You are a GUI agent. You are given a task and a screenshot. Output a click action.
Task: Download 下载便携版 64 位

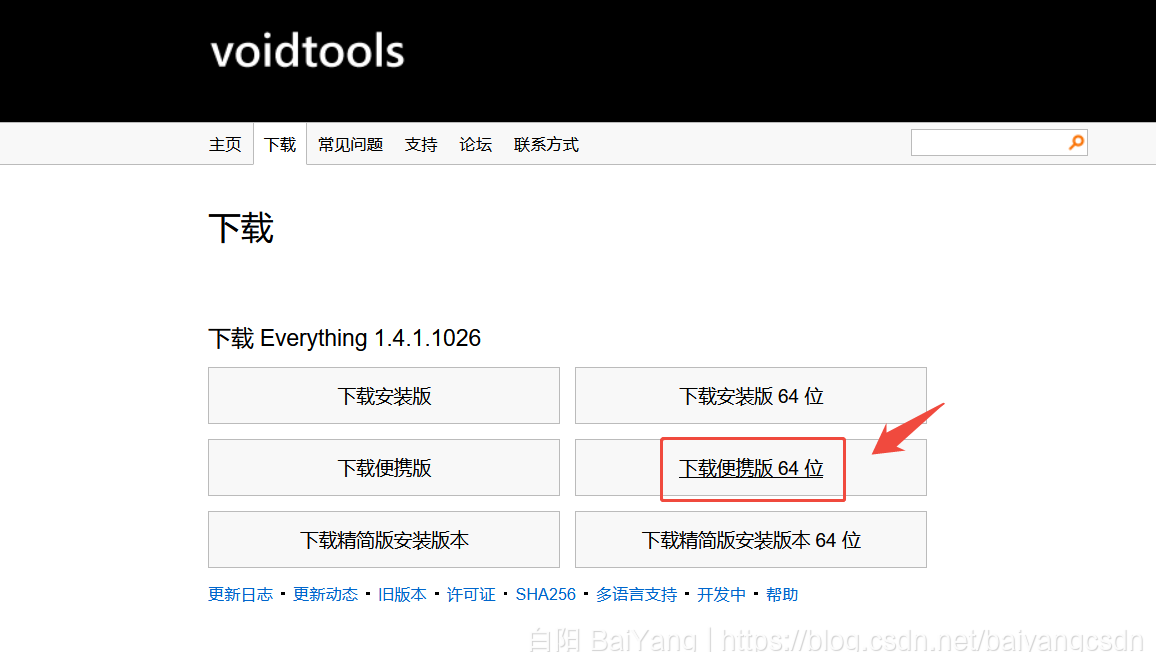[x=751, y=468]
